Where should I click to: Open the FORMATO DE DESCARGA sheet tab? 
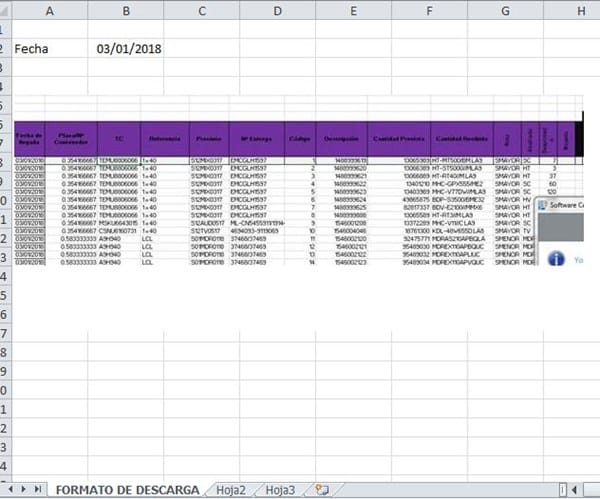[127, 490]
